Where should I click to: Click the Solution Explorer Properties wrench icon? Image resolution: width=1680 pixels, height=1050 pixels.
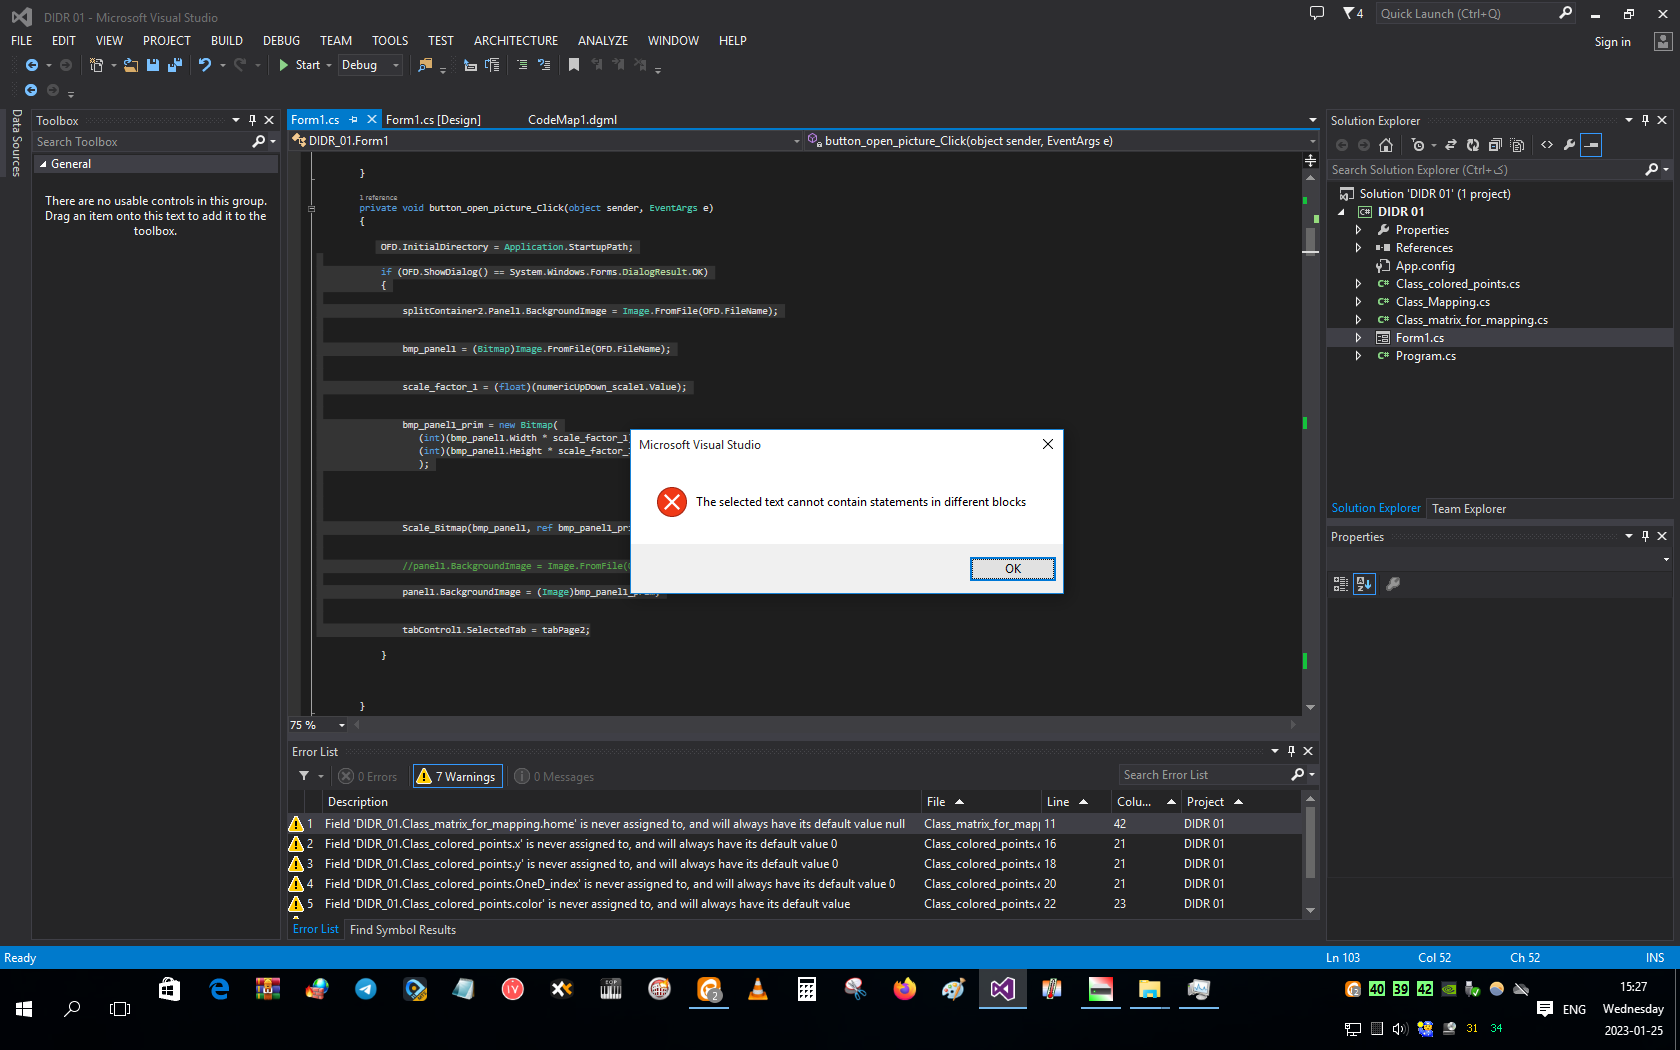click(x=1570, y=145)
